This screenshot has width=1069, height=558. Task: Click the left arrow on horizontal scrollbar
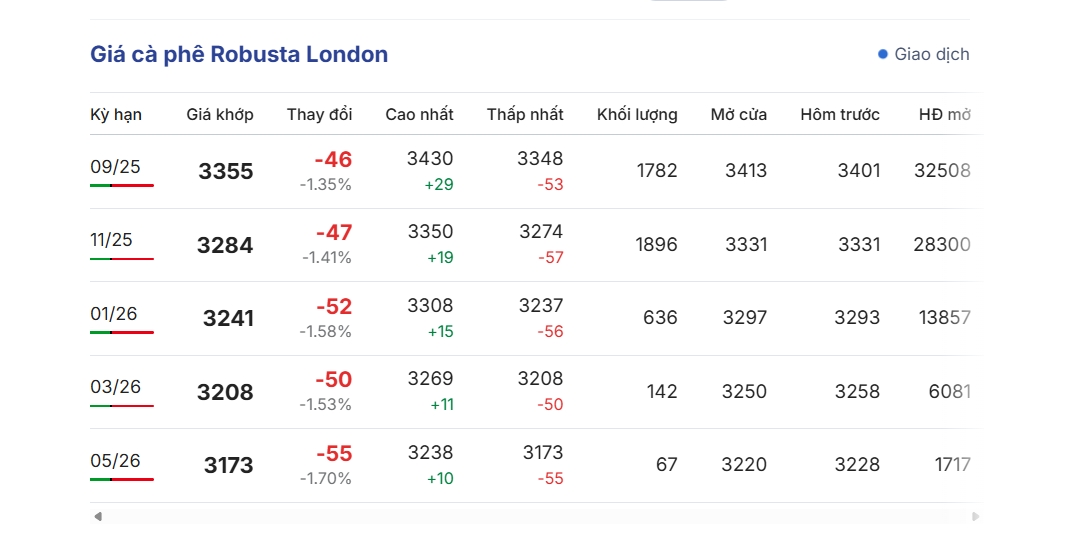(x=98, y=516)
